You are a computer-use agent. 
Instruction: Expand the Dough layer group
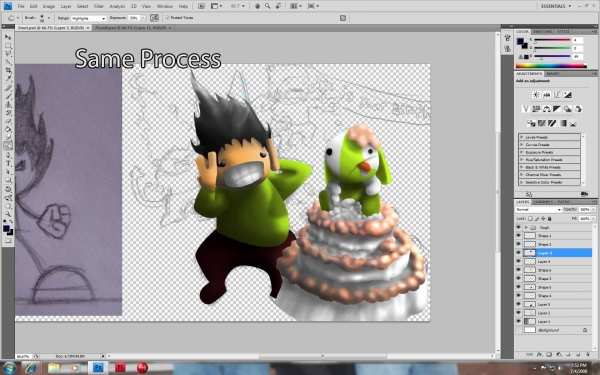(526, 227)
